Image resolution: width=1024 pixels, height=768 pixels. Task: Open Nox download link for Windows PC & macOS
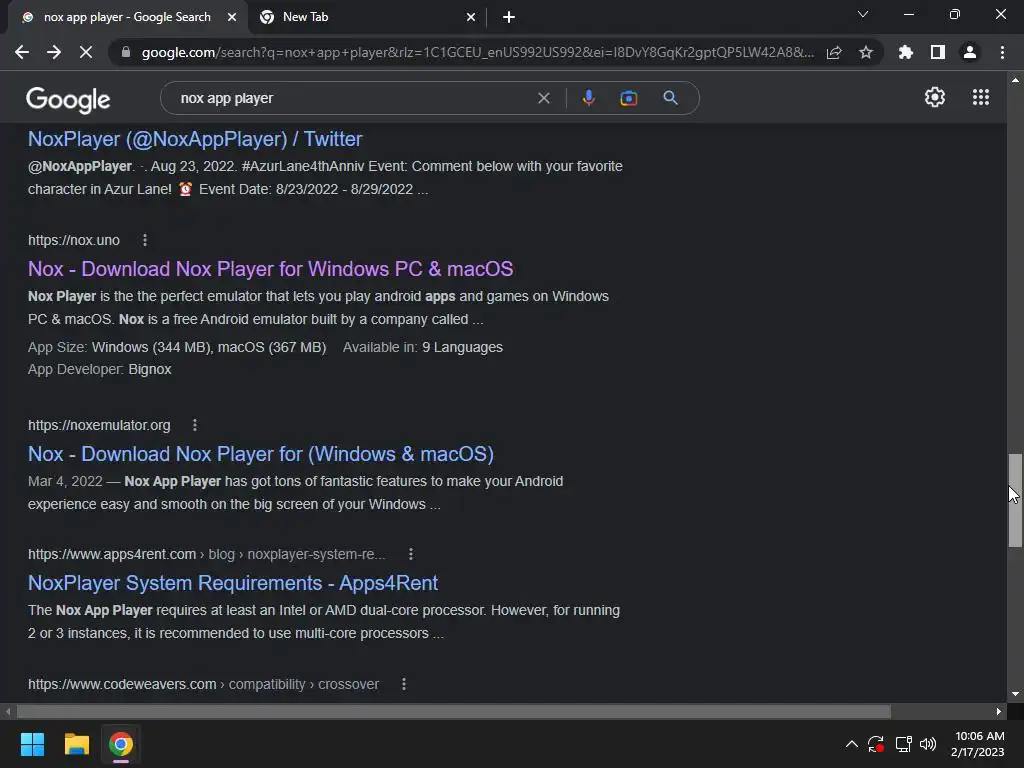270,268
